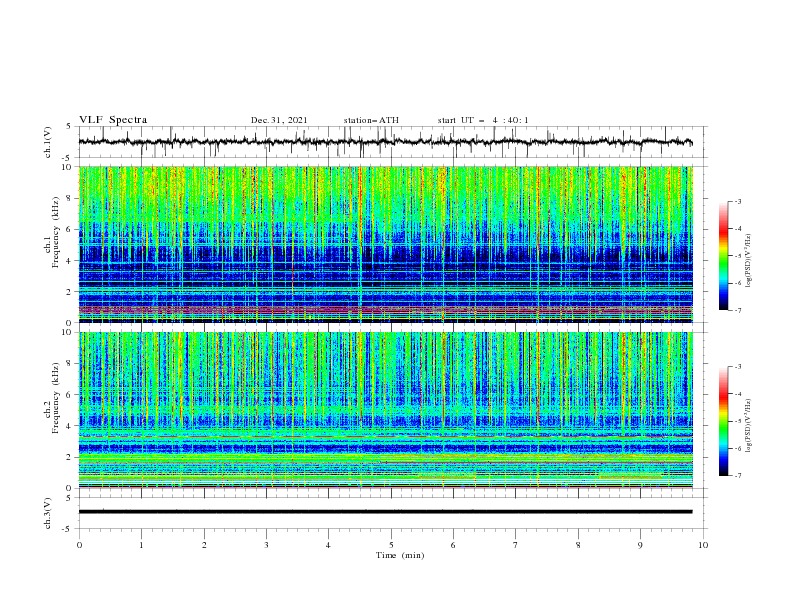
Task: Click time axis tick label "7"
Action: point(516,545)
